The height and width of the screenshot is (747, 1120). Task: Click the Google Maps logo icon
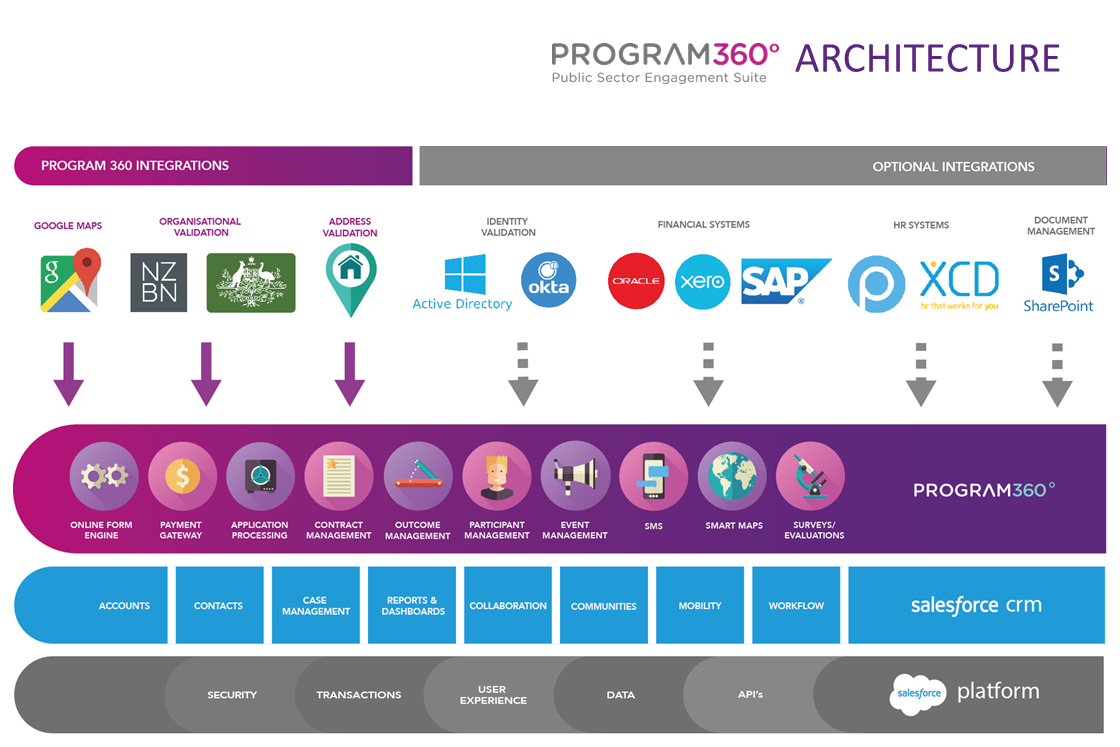click(x=70, y=280)
